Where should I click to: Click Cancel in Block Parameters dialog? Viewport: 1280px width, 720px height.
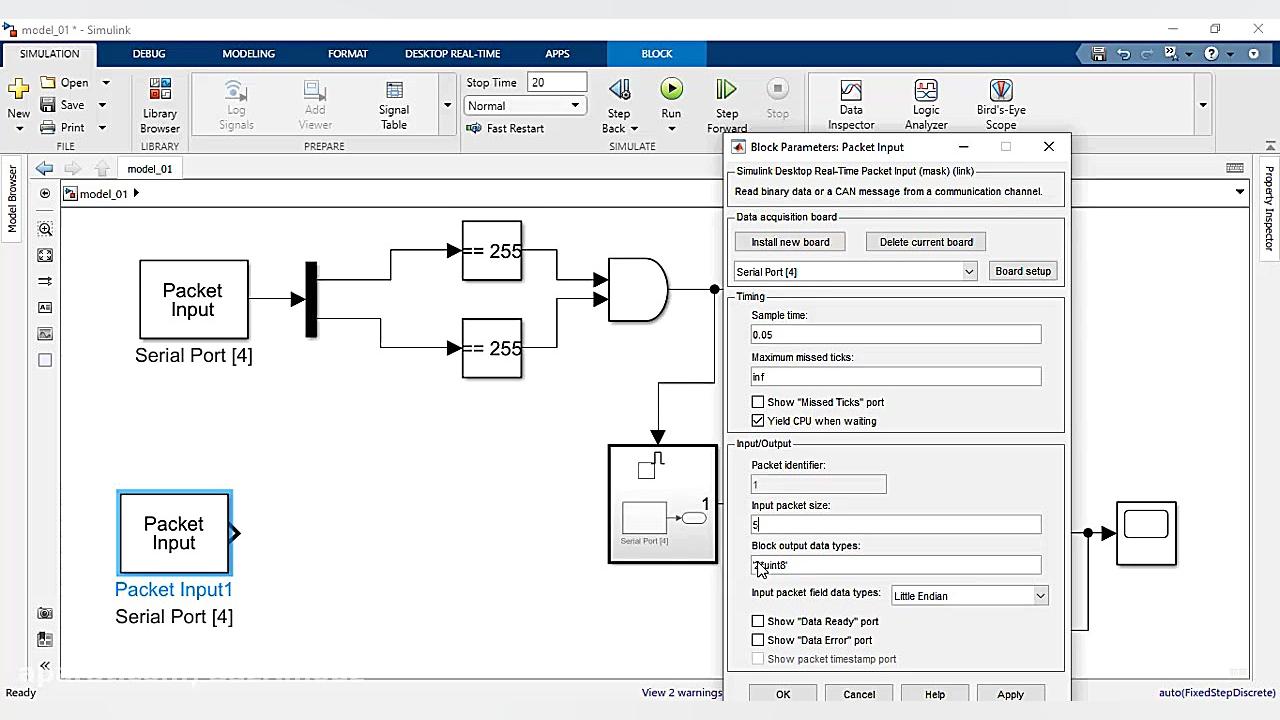[x=859, y=694]
